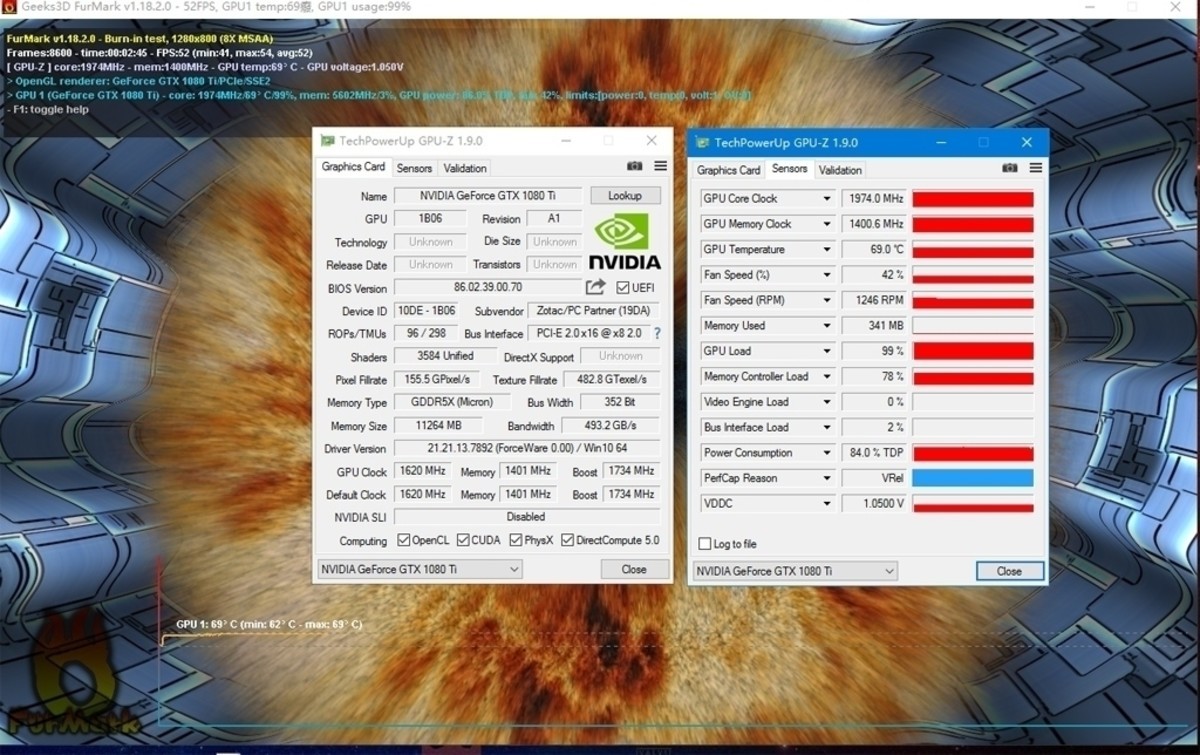Switch to Graphics Card tab in Sensors window
This screenshot has height=755, width=1200.
coord(728,170)
